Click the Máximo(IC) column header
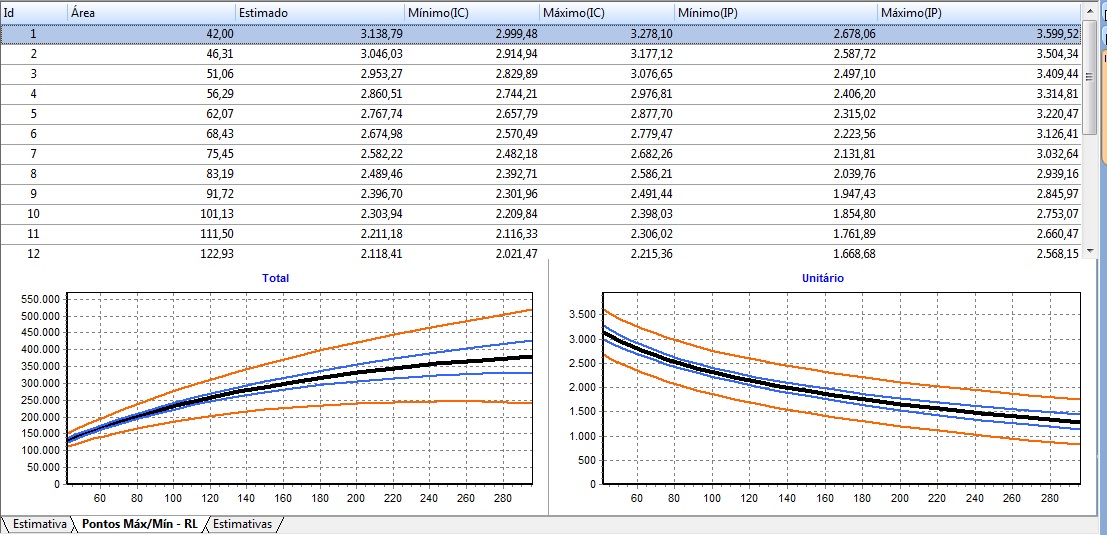Viewport: 1107px width, 535px height. [607, 13]
